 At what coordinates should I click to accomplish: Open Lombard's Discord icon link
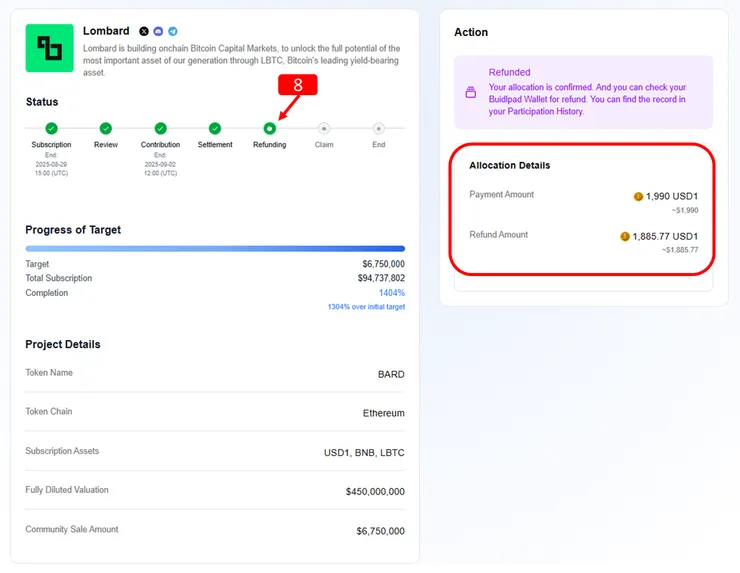click(x=158, y=32)
